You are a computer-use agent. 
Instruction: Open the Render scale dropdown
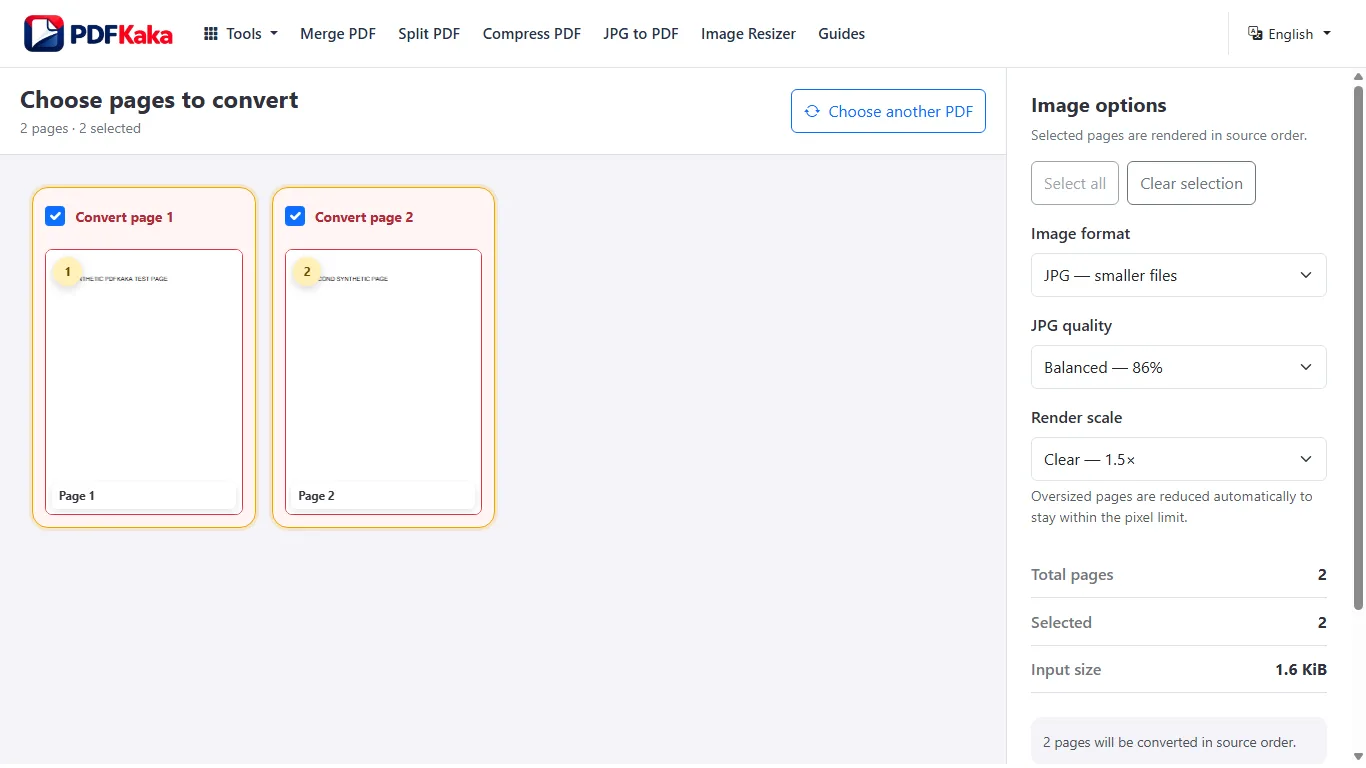1178,459
